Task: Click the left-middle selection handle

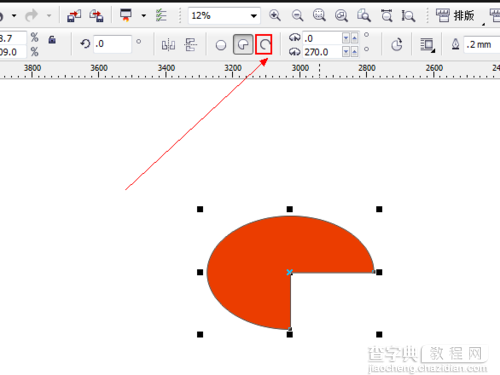Action: (200, 272)
